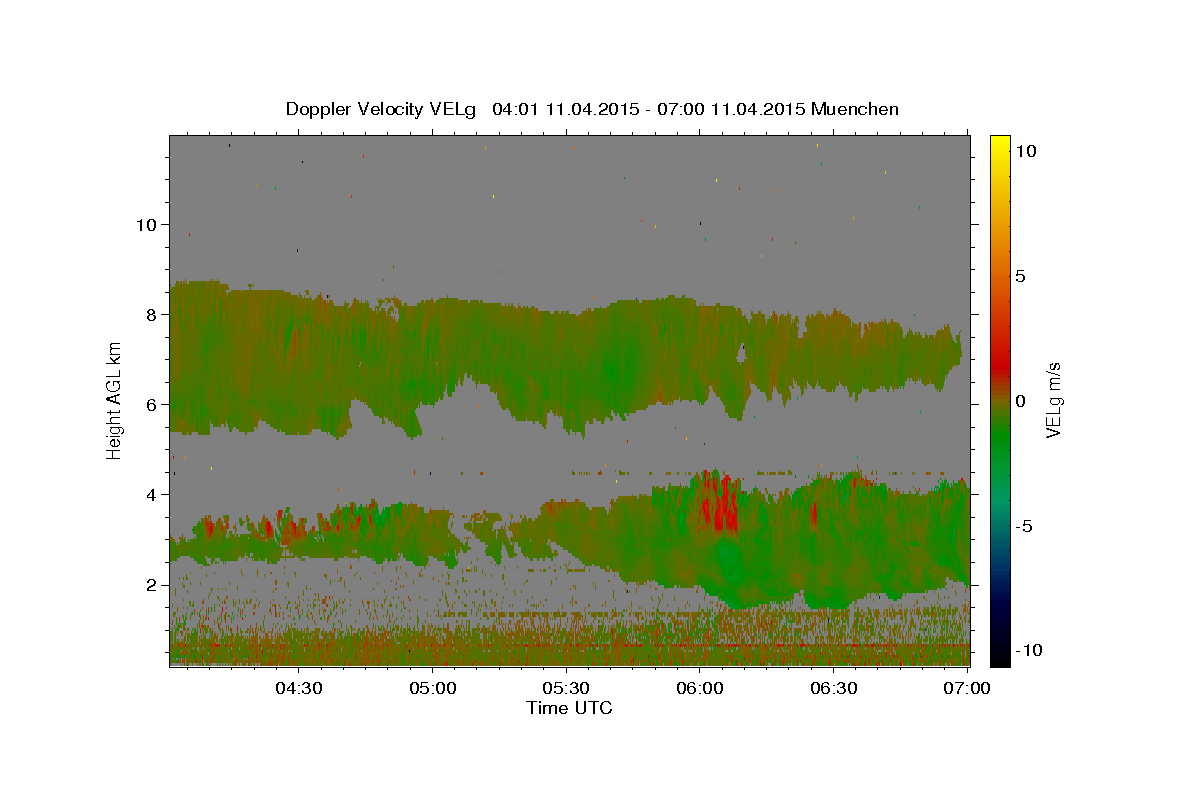This screenshot has height=800, width=1200.
Task: Click the height axis label 10
Action: click(145, 224)
